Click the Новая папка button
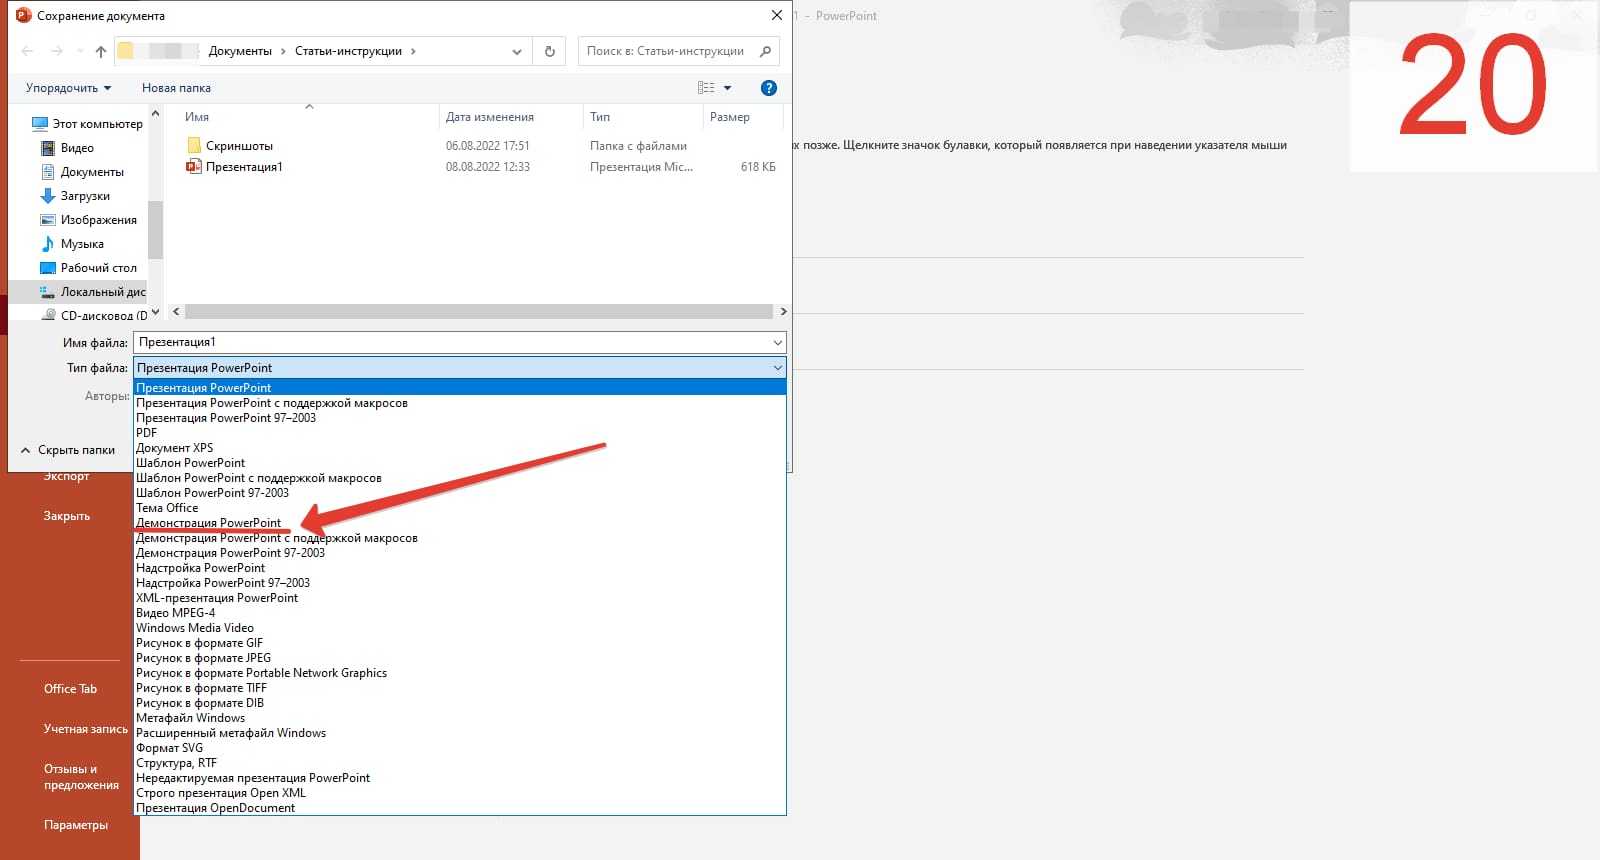1601x860 pixels. tap(176, 88)
